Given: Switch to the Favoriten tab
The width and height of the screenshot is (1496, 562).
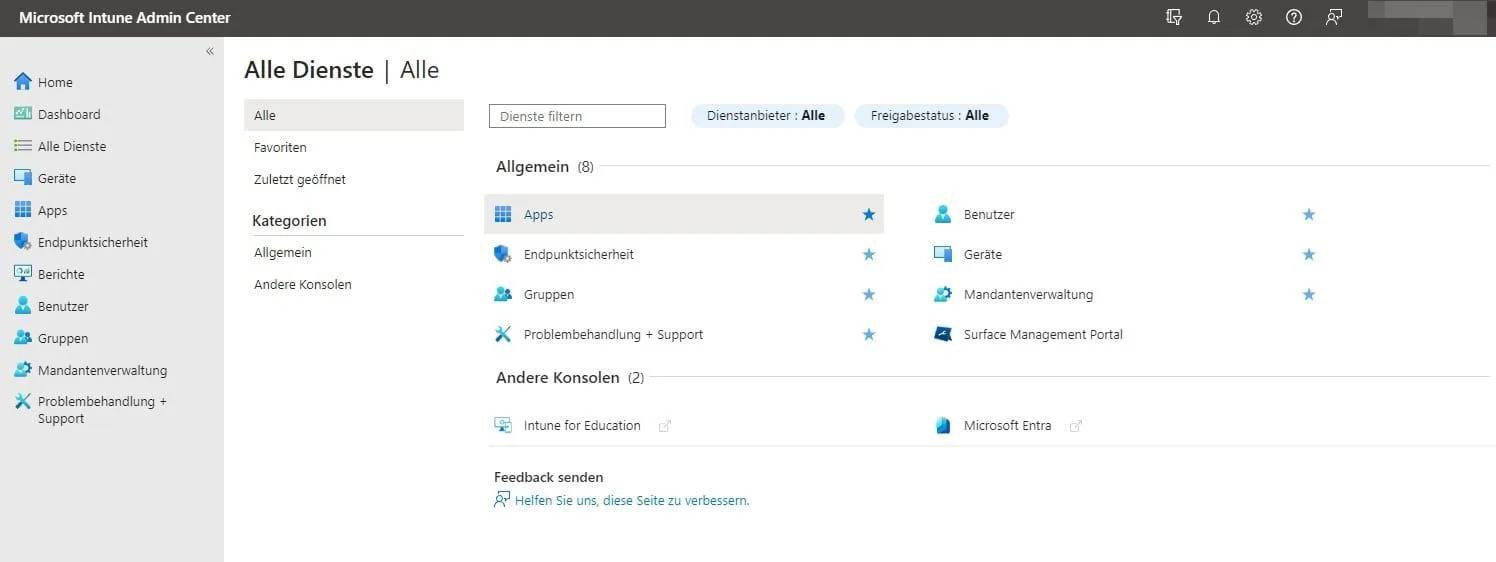Looking at the screenshot, I should click(281, 147).
